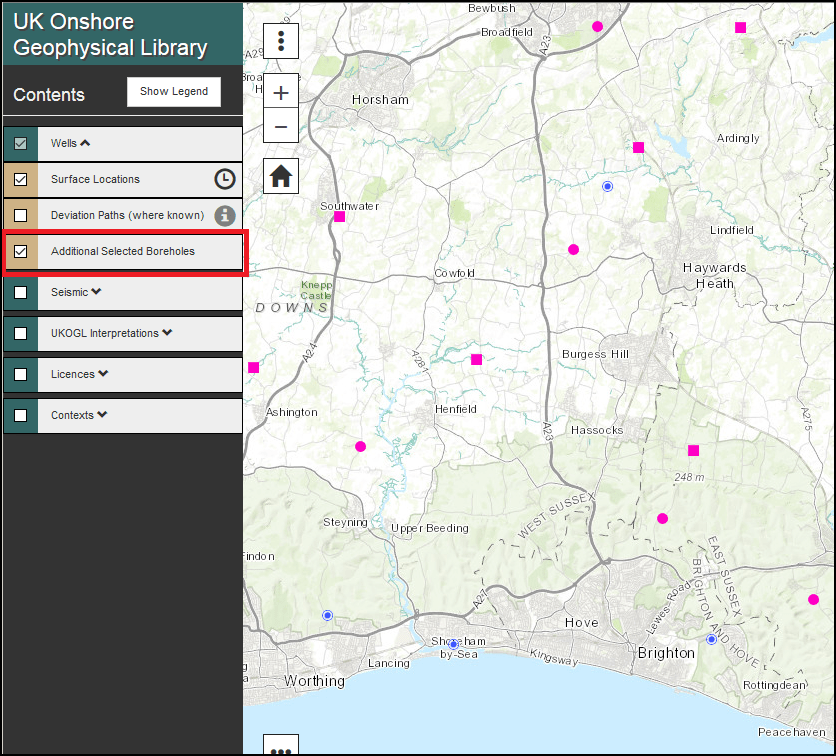Click the zoom in control on the map

click(280, 91)
